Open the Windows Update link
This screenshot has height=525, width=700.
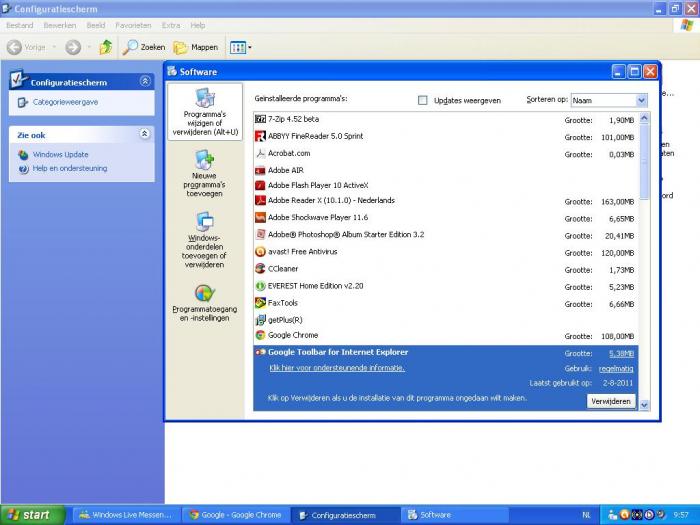coord(60,154)
